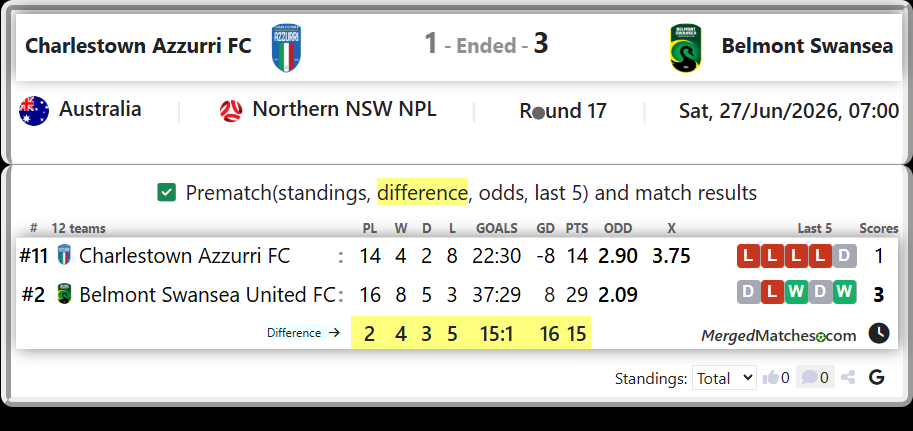Click the clock icon beside MergedMatches

tap(879, 334)
